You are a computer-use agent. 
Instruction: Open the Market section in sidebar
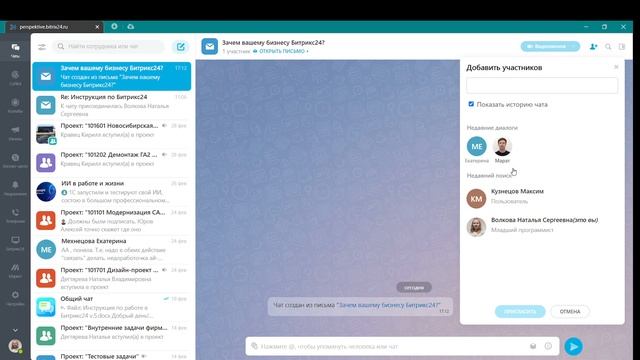tap(15, 270)
